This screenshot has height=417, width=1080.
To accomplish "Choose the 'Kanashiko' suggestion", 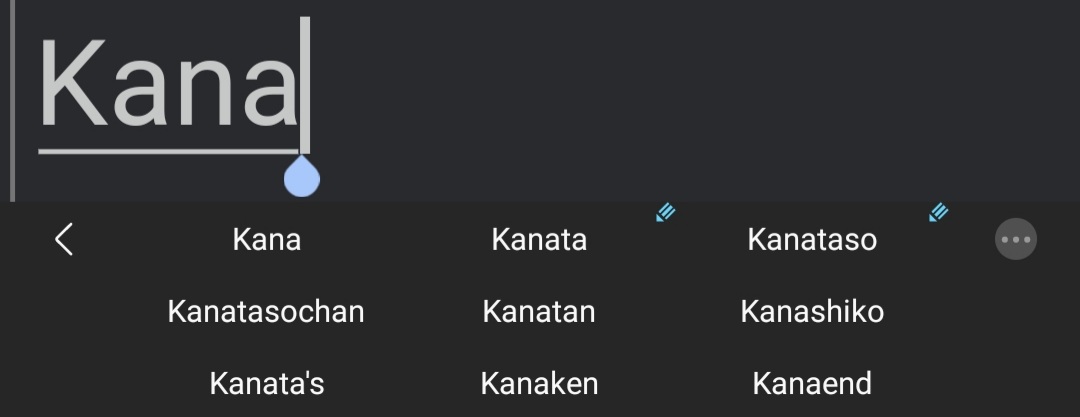I will (x=812, y=312).
